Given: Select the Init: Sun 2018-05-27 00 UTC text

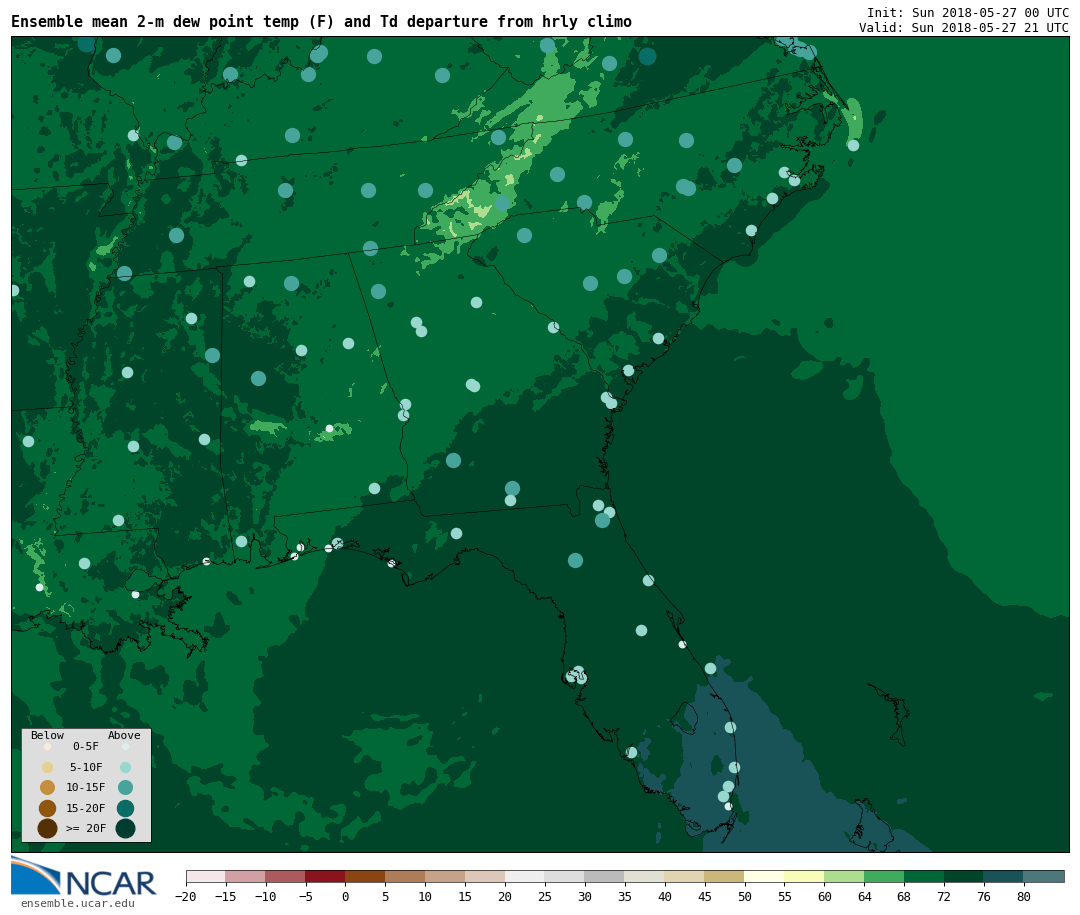Looking at the screenshot, I should tap(968, 12).
